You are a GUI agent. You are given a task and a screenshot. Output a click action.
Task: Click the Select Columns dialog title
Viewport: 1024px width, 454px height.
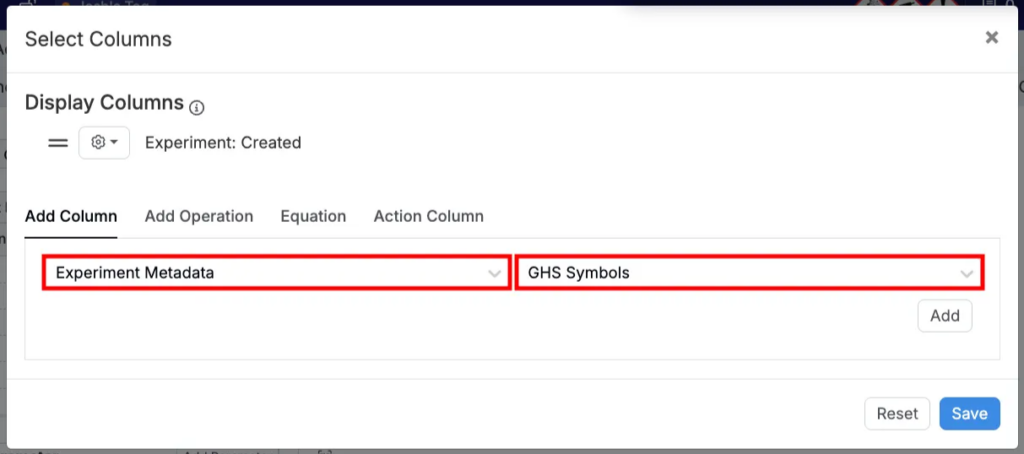tap(98, 40)
